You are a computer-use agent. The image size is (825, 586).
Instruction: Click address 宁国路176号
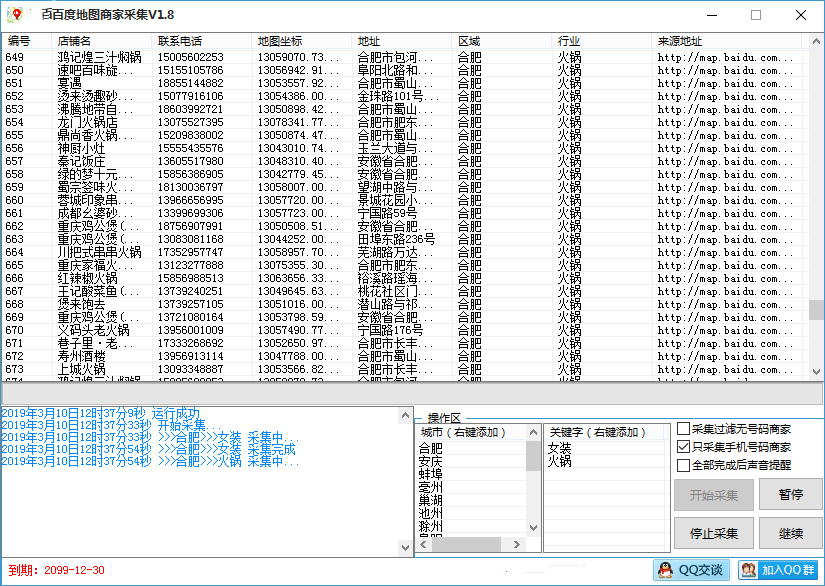pos(390,330)
